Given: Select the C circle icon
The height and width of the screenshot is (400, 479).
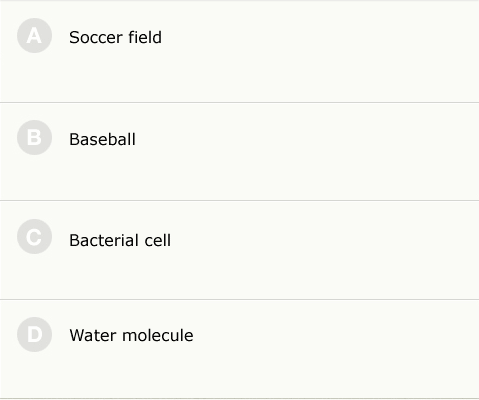Looking at the screenshot, I should (x=34, y=237).
